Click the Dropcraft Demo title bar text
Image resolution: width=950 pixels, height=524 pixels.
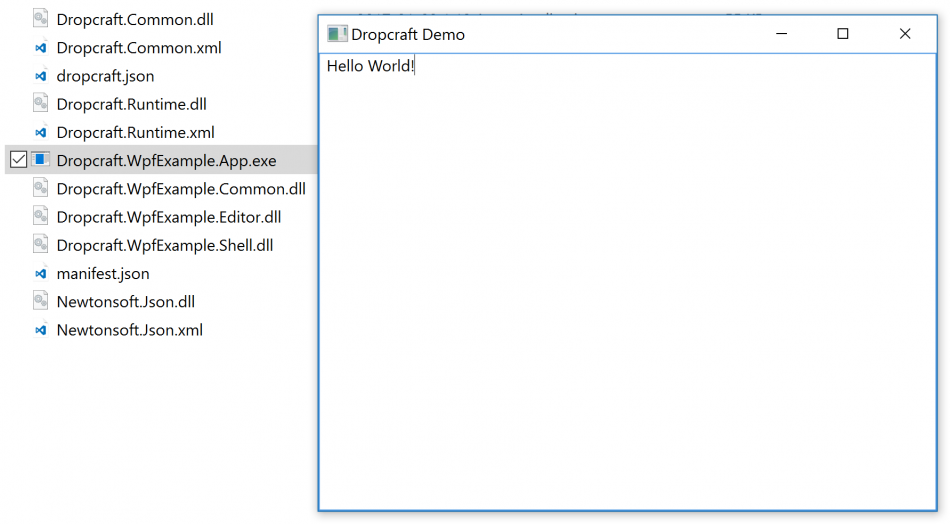click(408, 35)
